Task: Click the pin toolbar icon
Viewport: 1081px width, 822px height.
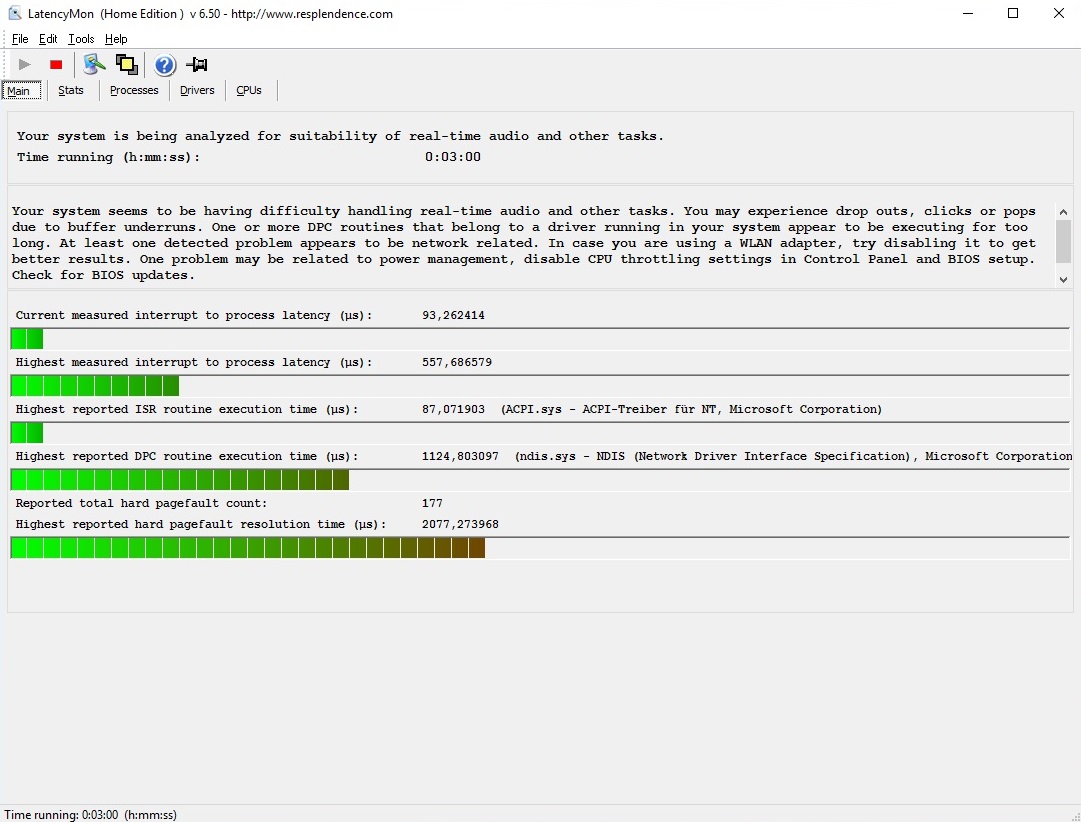Action: click(197, 65)
